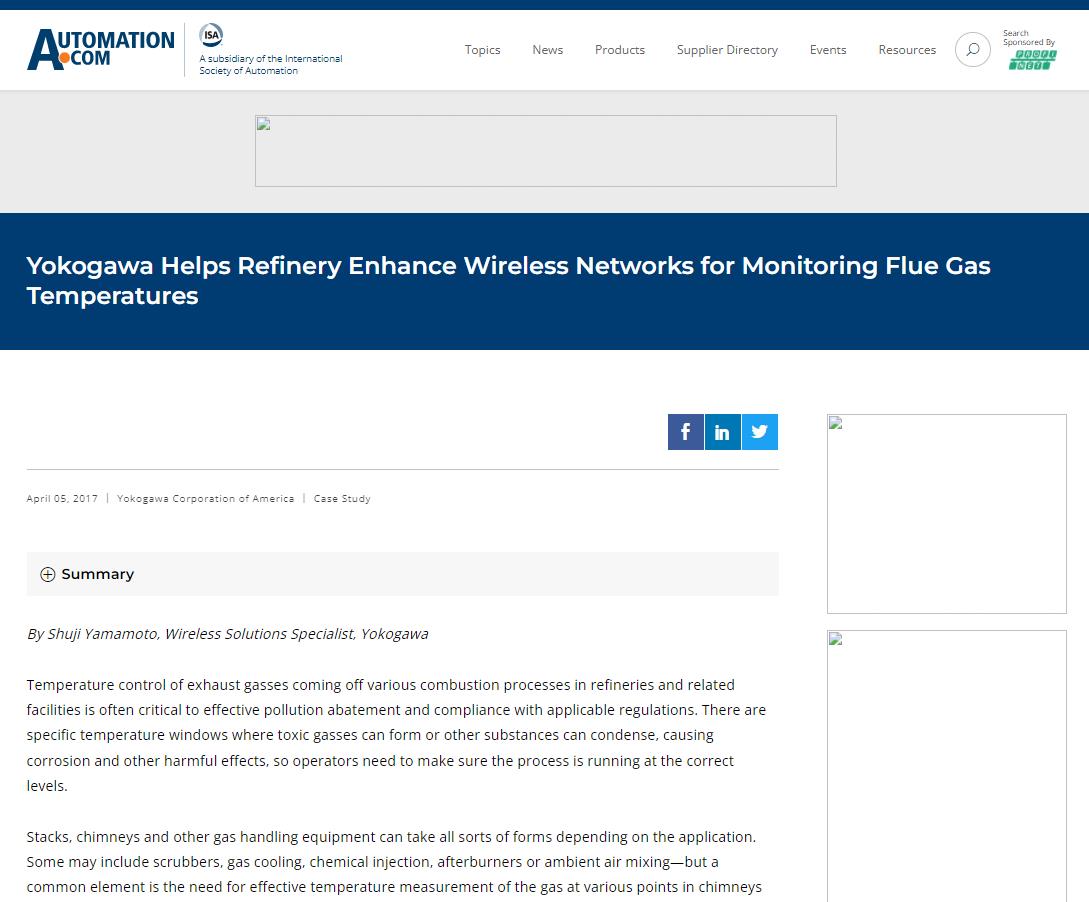Viewport: 1089px width, 902px height.
Task: Click the PROFINET sponsor logo
Action: click(1032, 60)
